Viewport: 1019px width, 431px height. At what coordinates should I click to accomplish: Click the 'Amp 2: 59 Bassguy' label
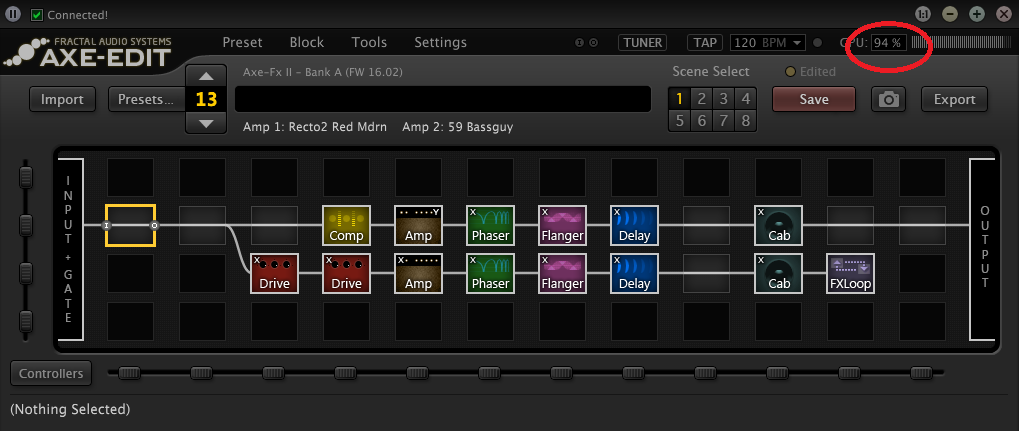point(458,127)
